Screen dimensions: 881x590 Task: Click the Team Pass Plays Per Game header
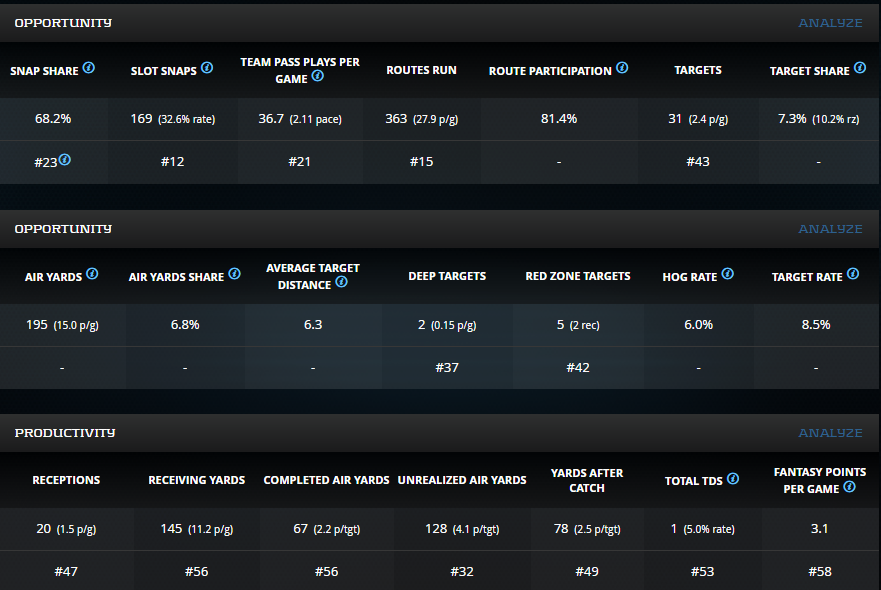click(299, 70)
